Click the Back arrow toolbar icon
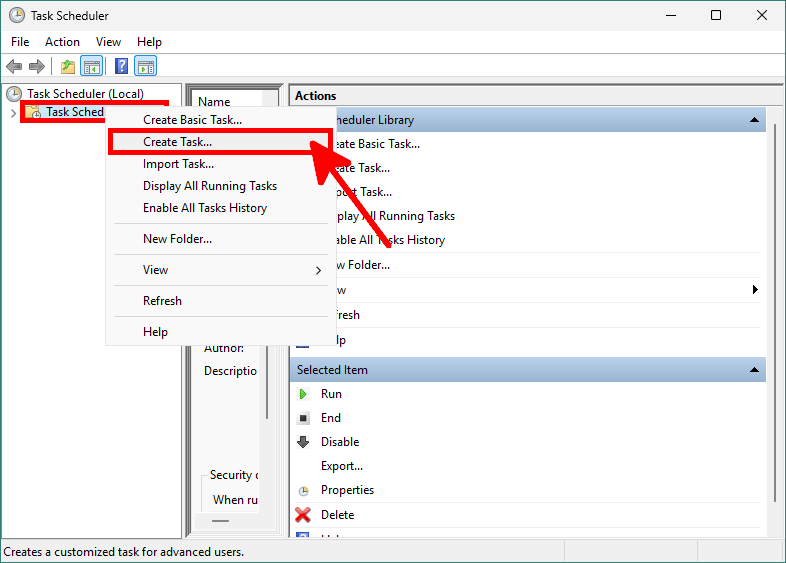The image size is (786, 563). click(14, 67)
